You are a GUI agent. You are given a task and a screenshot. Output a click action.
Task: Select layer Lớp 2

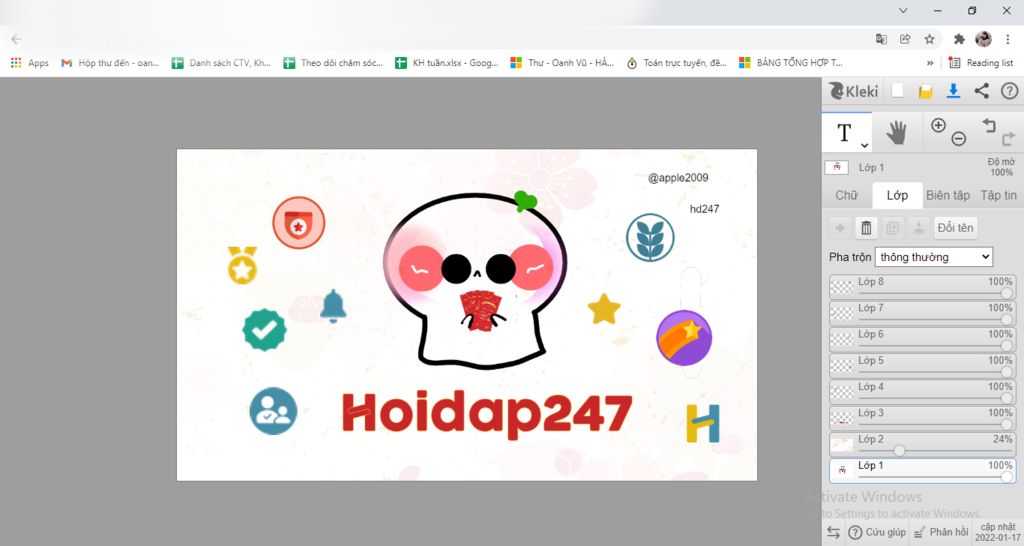(923, 444)
